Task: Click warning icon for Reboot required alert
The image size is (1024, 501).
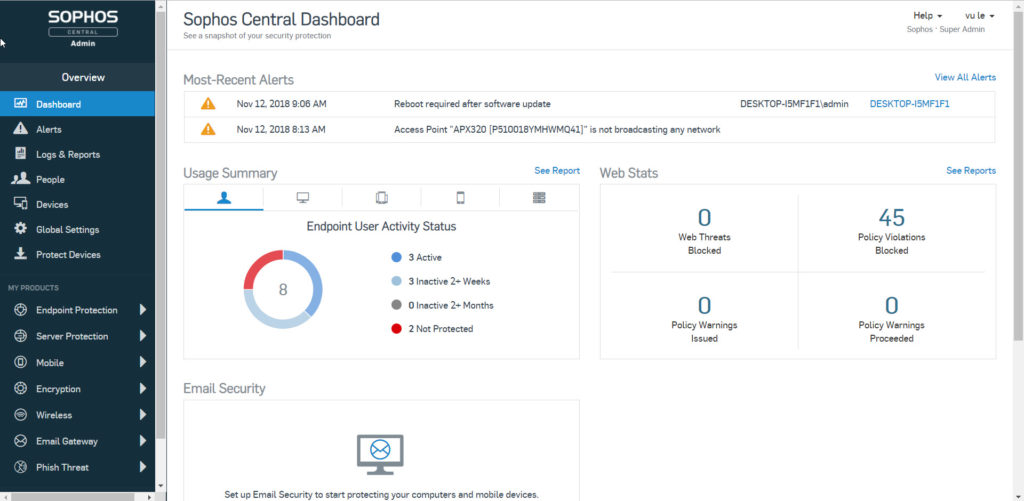Action: click(x=208, y=103)
